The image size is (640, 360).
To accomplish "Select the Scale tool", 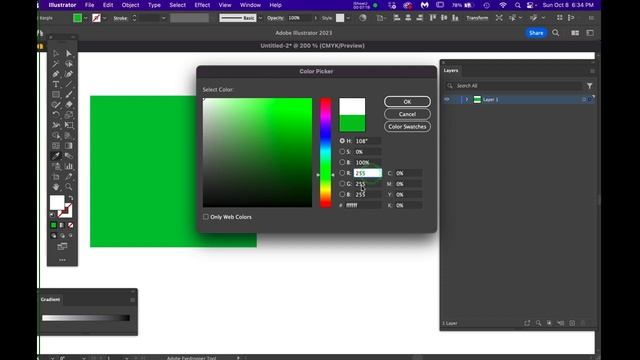I will [x=69, y=115].
